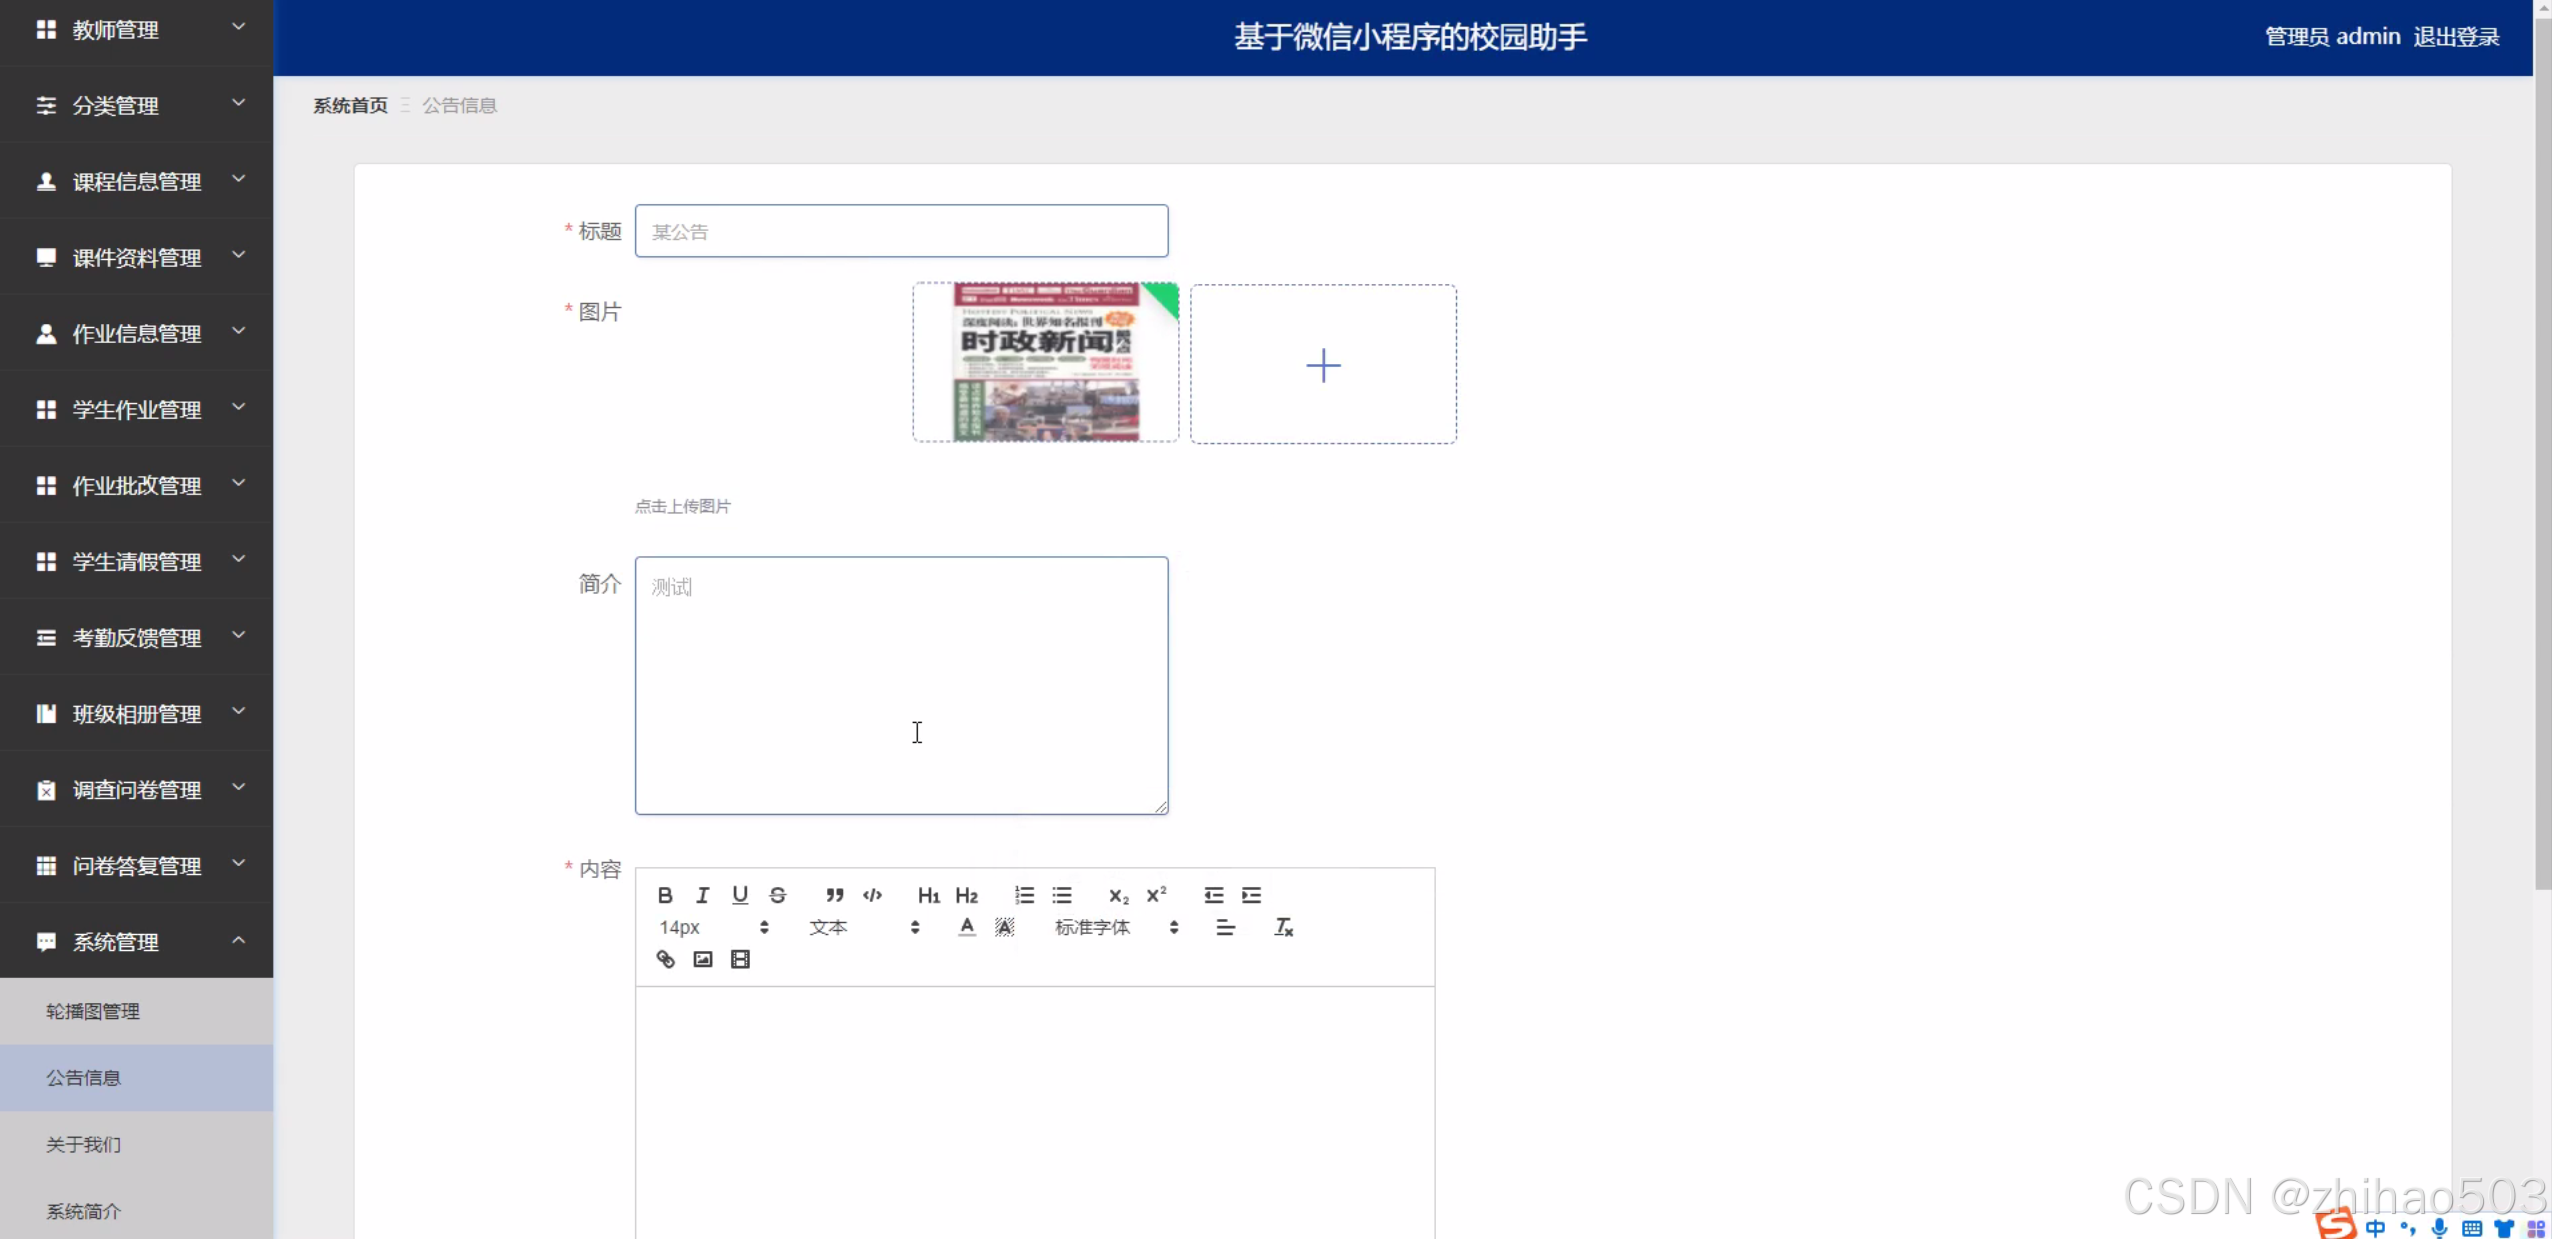Insert a link with the editor link icon
This screenshot has width=2552, height=1239.
665,959
